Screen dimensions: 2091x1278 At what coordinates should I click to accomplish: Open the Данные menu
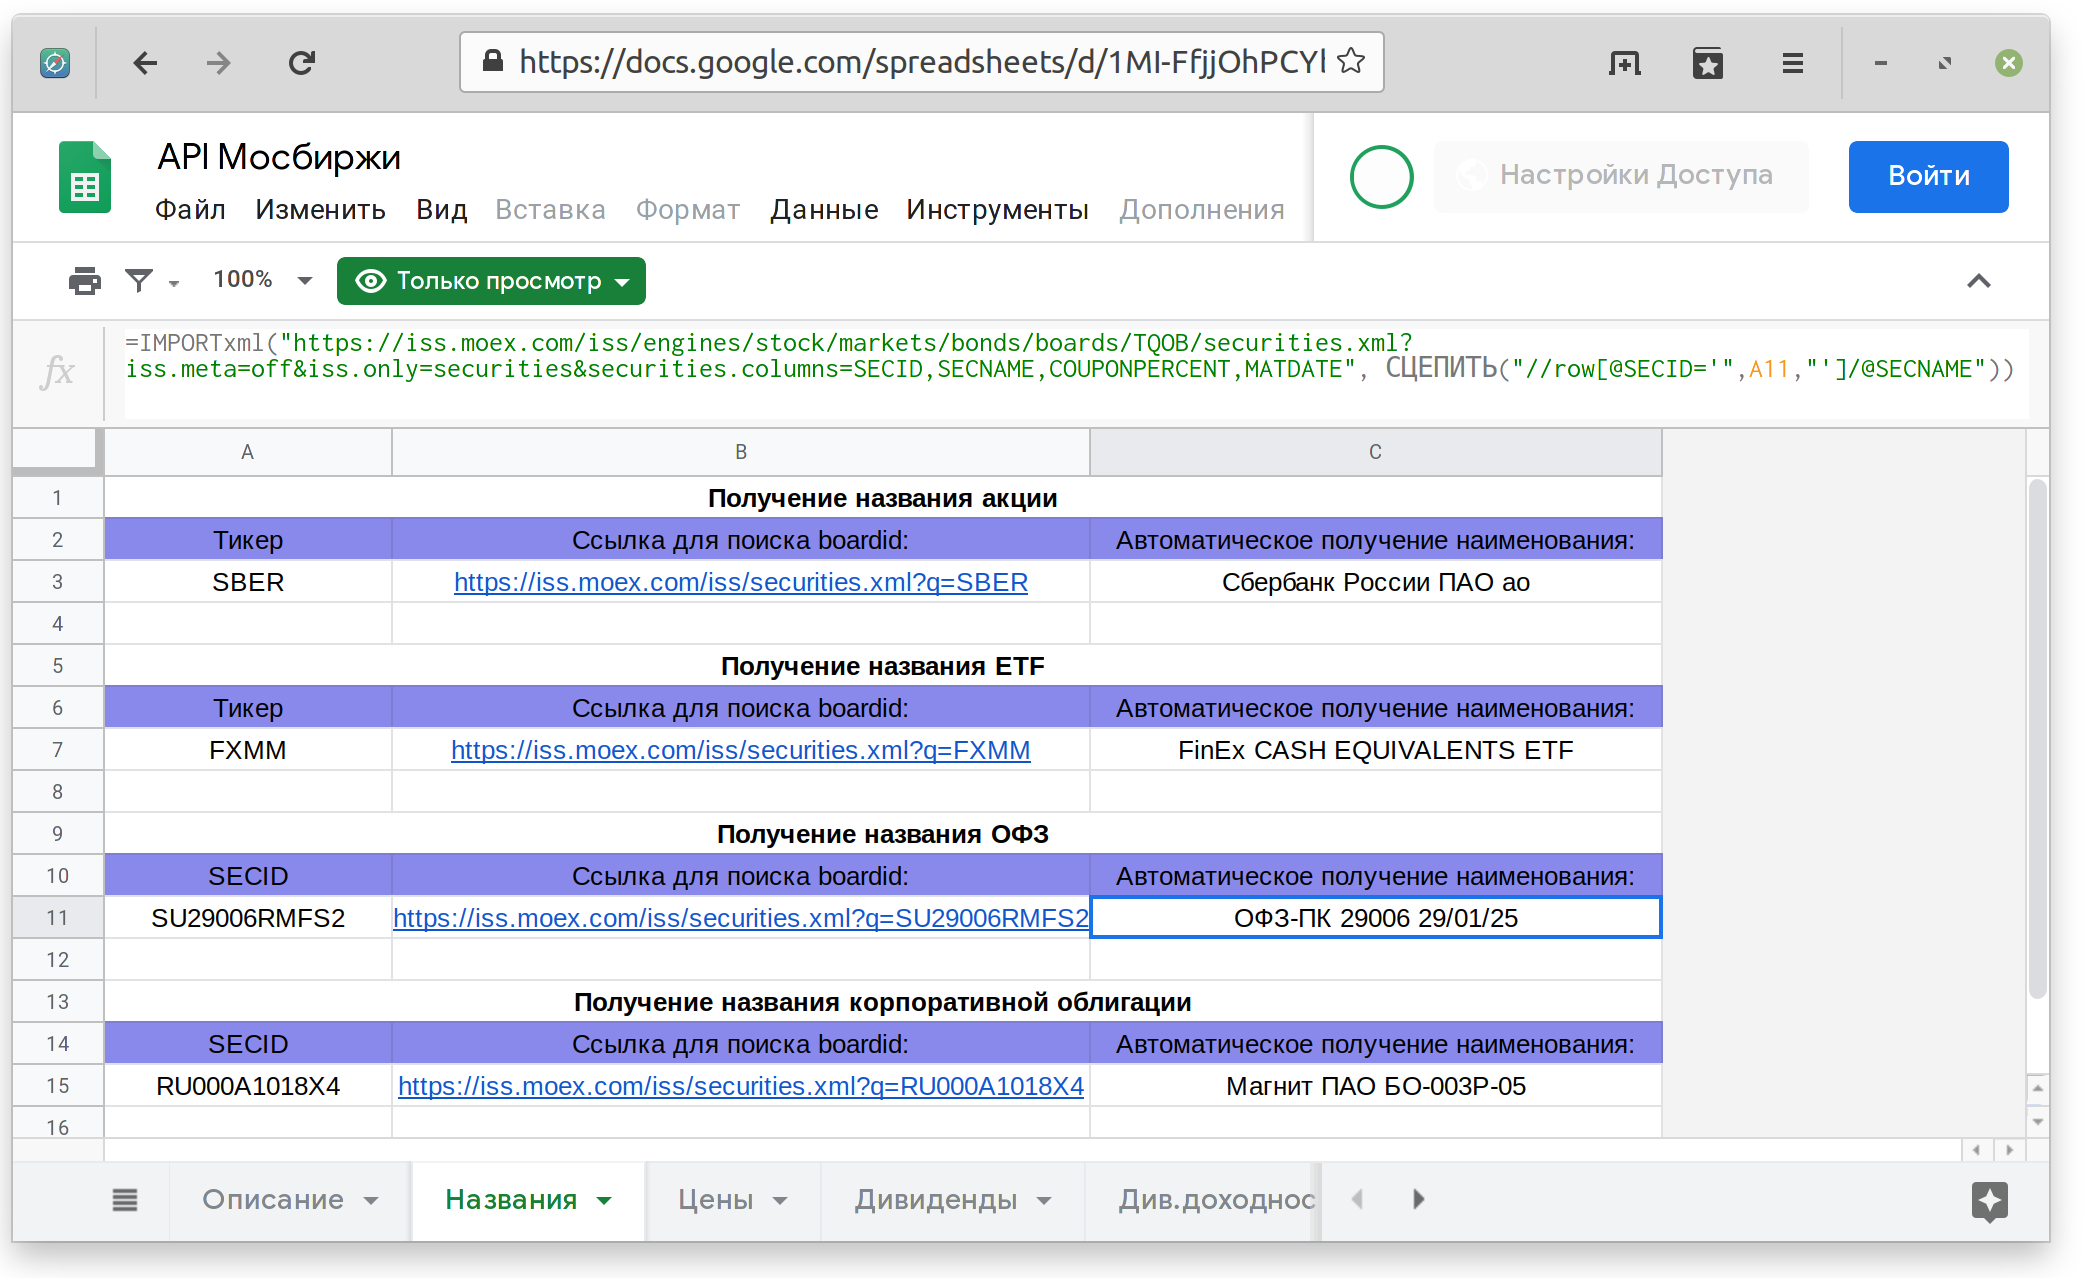[824, 209]
